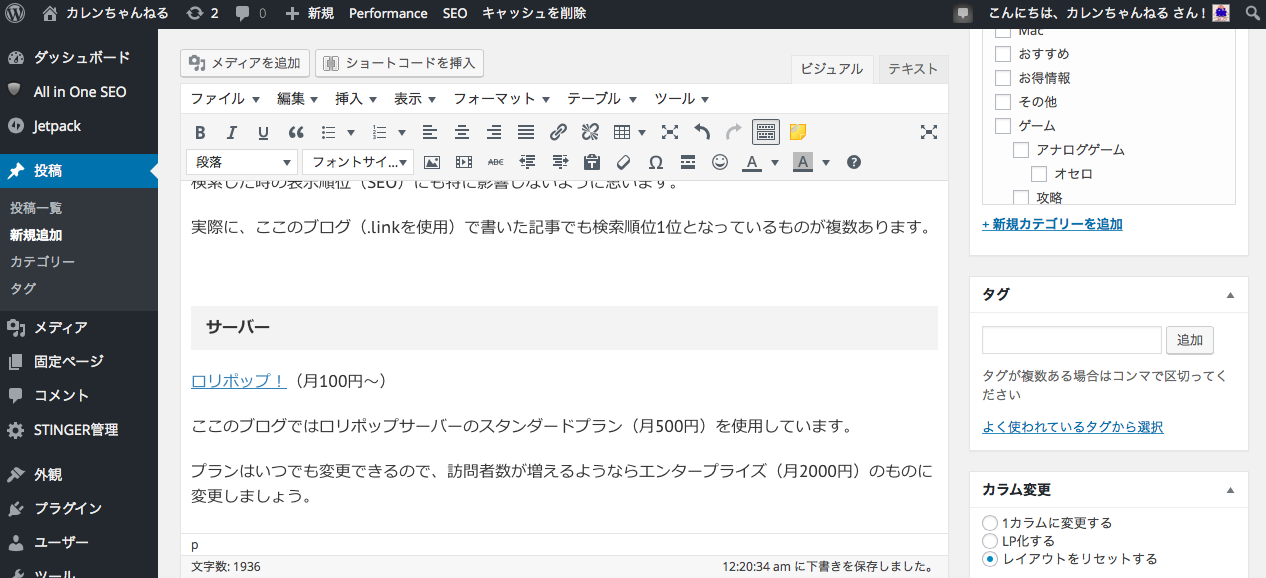This screenshot has height=578, width=1266.
Task: Enter distraction-free fullscreen mode
Action: [928, 131]
